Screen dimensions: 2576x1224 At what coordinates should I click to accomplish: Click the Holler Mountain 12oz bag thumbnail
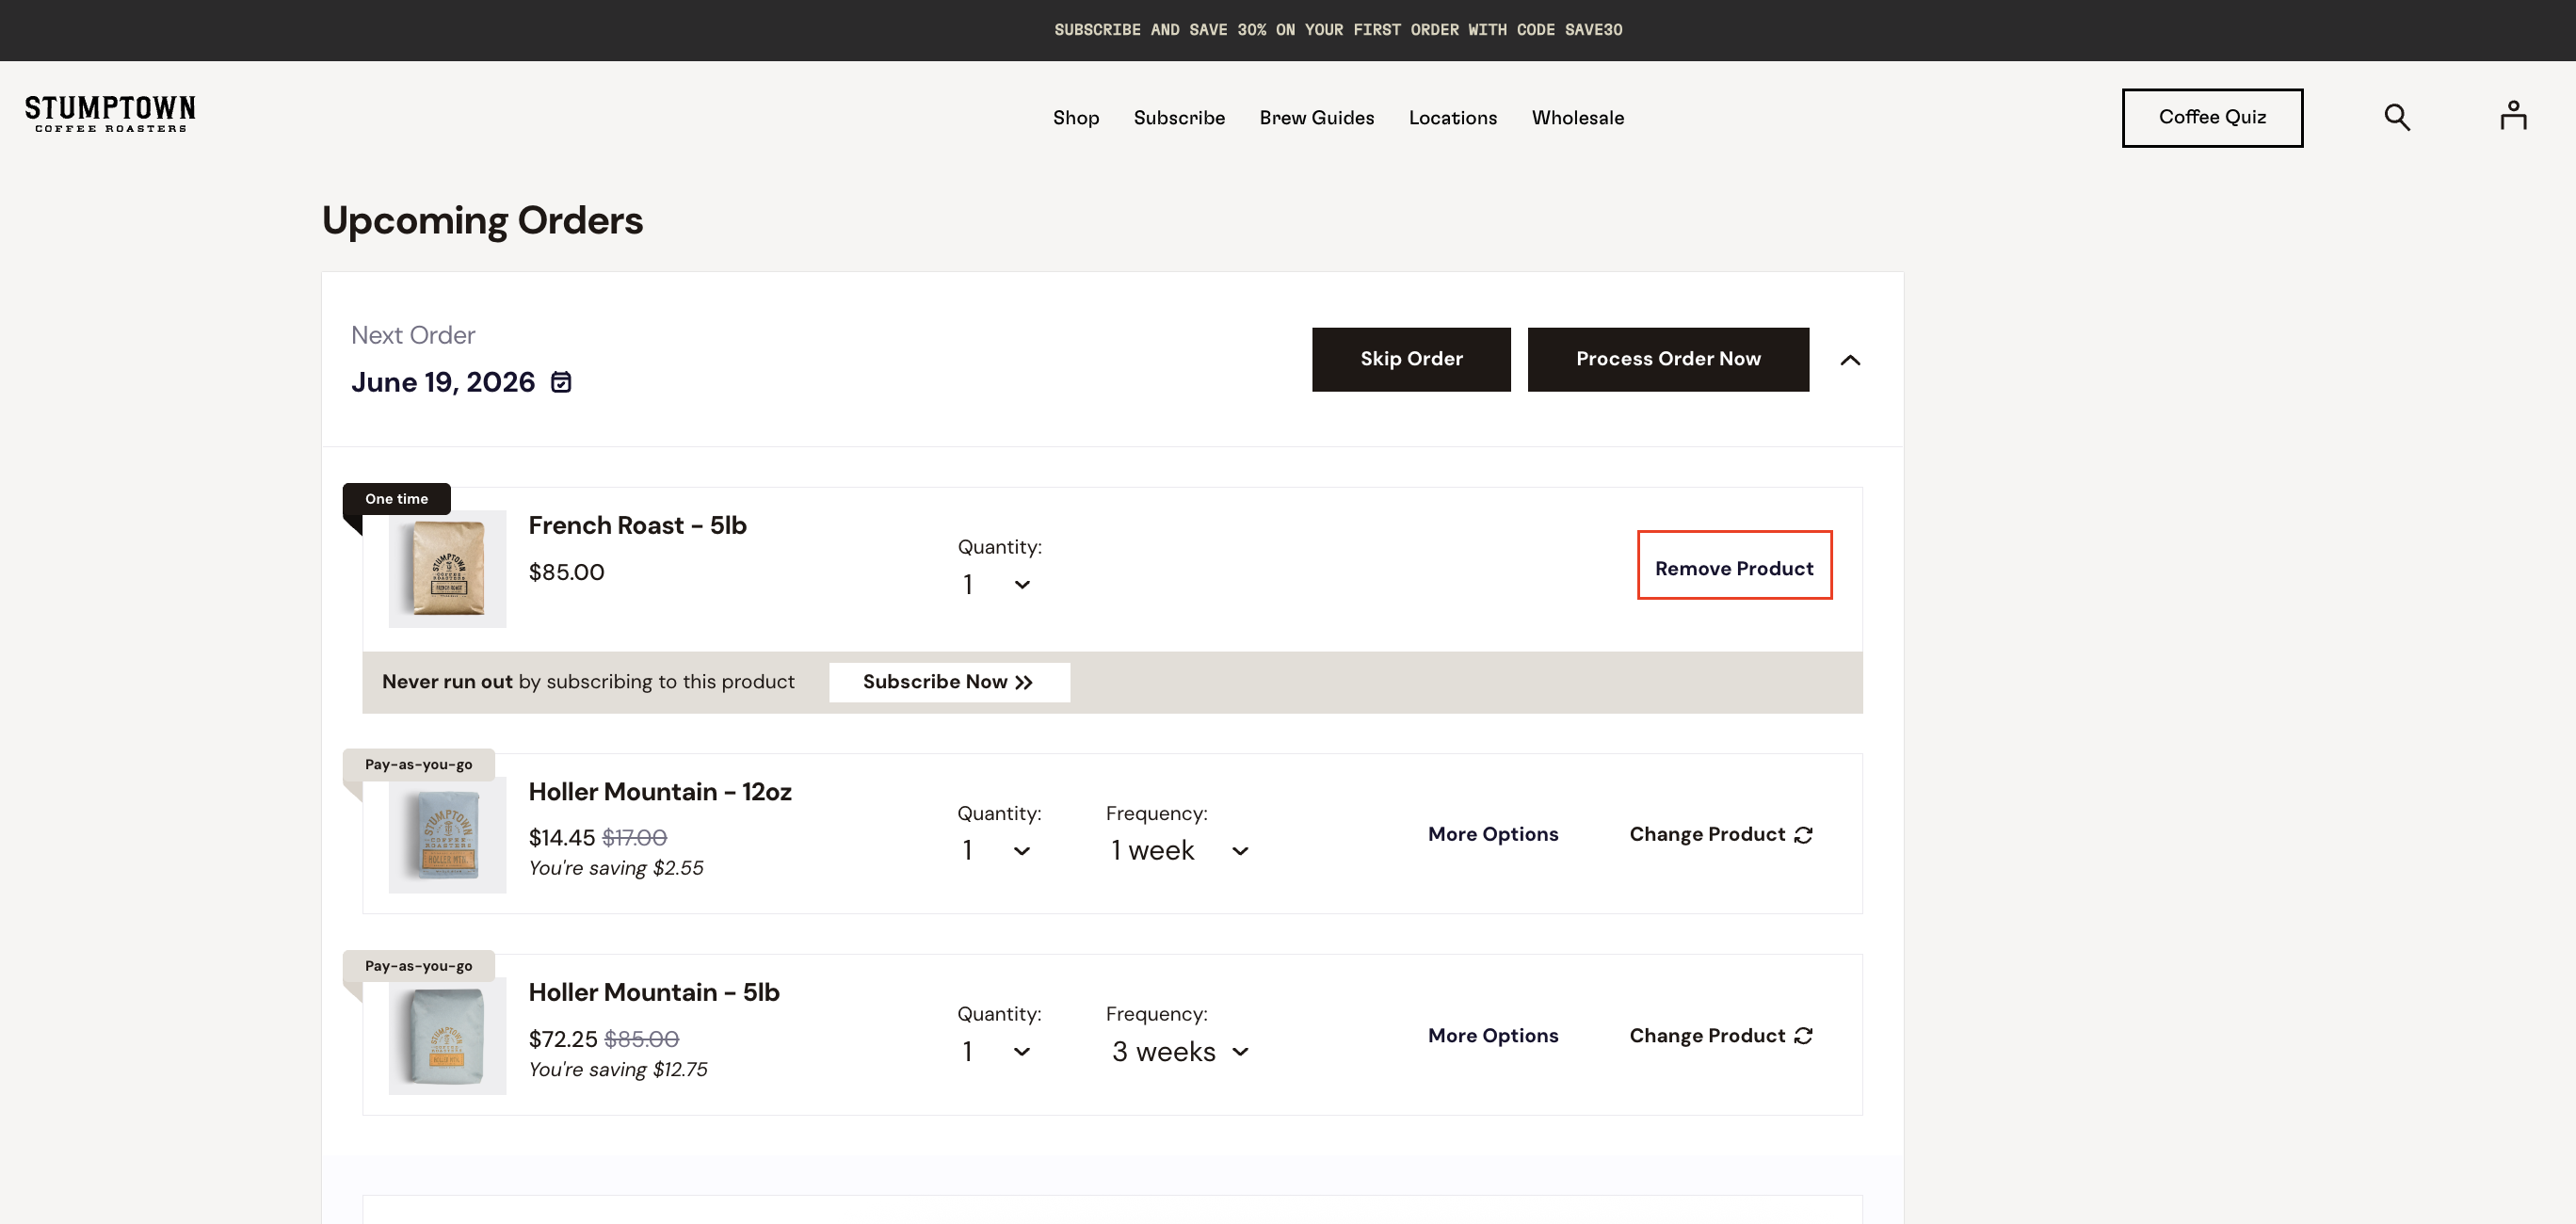pyautogui.click(x=447, y=835)
